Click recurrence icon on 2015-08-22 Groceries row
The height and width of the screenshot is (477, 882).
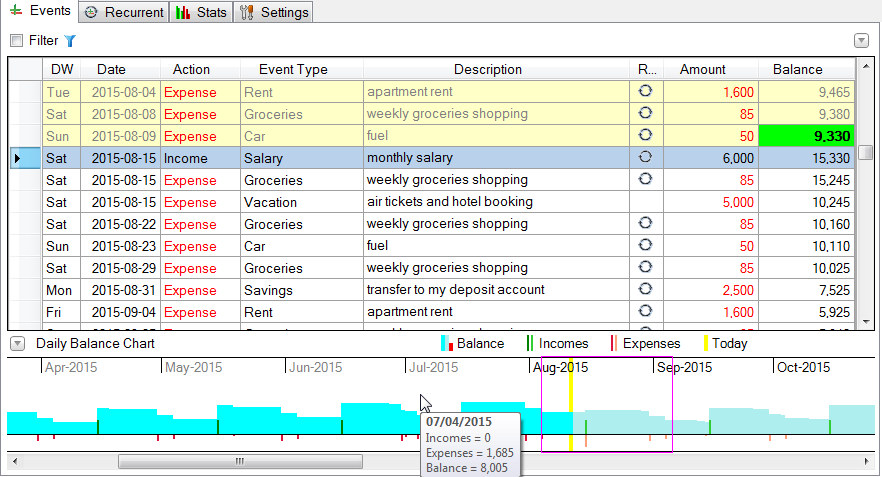(x=646, y=222)
